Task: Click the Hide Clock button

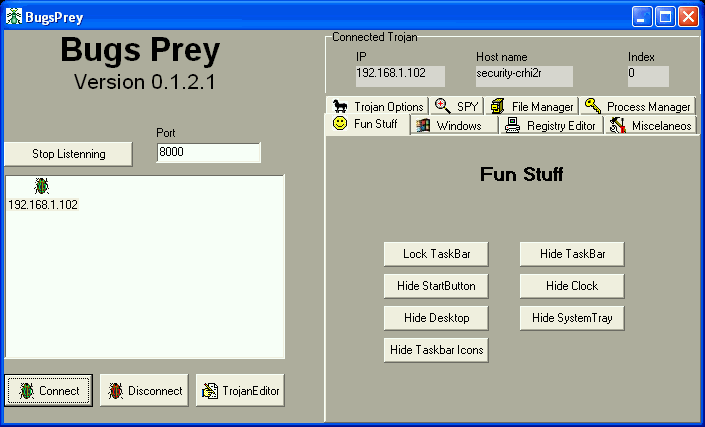Action: coord(571,286)
